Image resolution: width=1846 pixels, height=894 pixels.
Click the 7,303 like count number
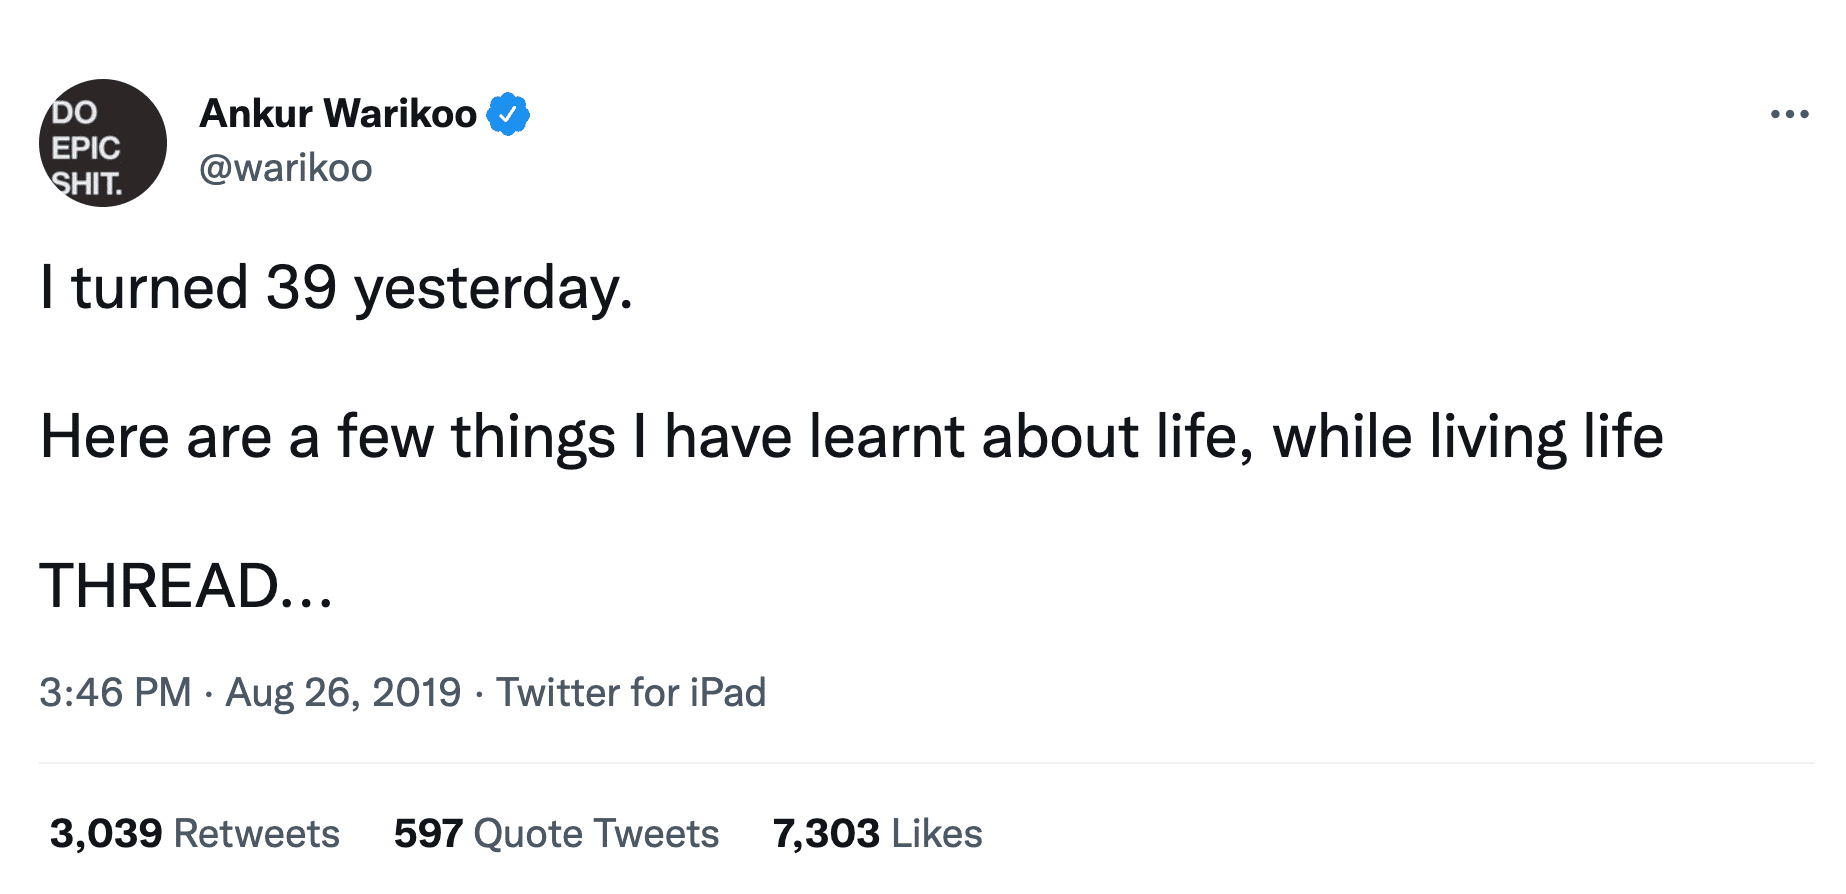[x=826, y=833]
